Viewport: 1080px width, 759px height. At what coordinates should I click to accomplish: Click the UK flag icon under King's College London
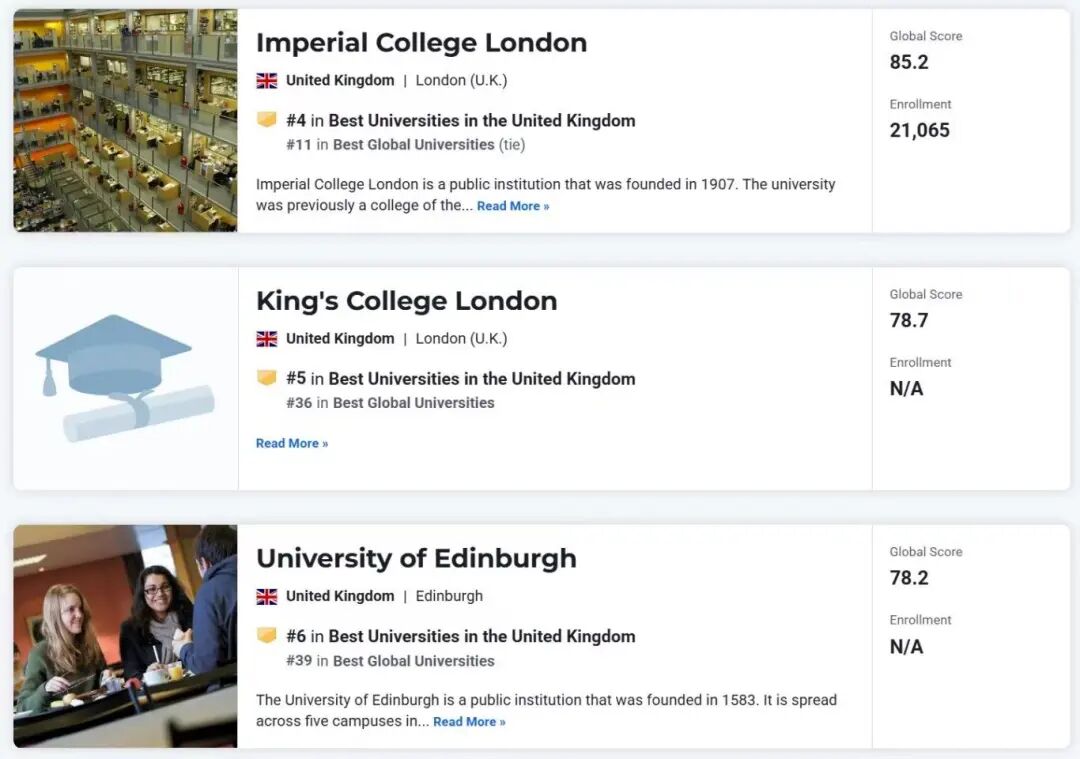point(266,339)
